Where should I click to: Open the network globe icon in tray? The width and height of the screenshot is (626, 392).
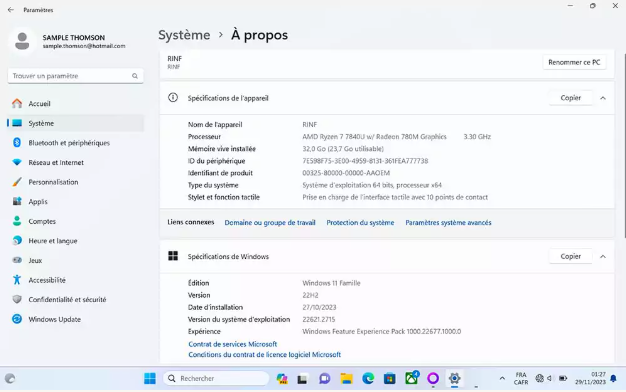539,378
